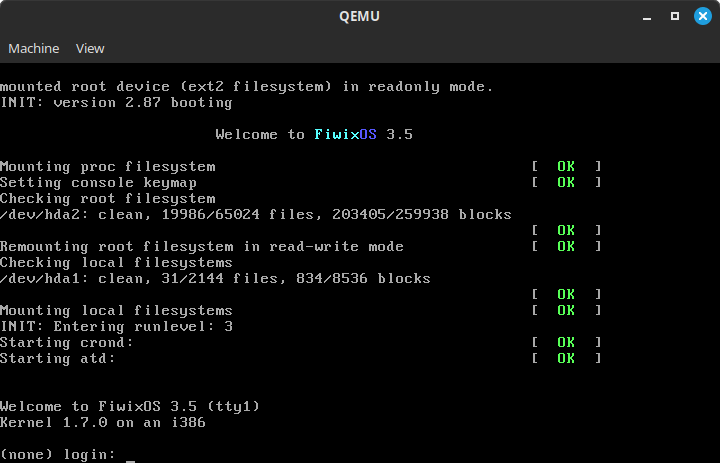The image size is (720, 463).
Task: Minimize the QEMU window
Action: pos(648,16)
